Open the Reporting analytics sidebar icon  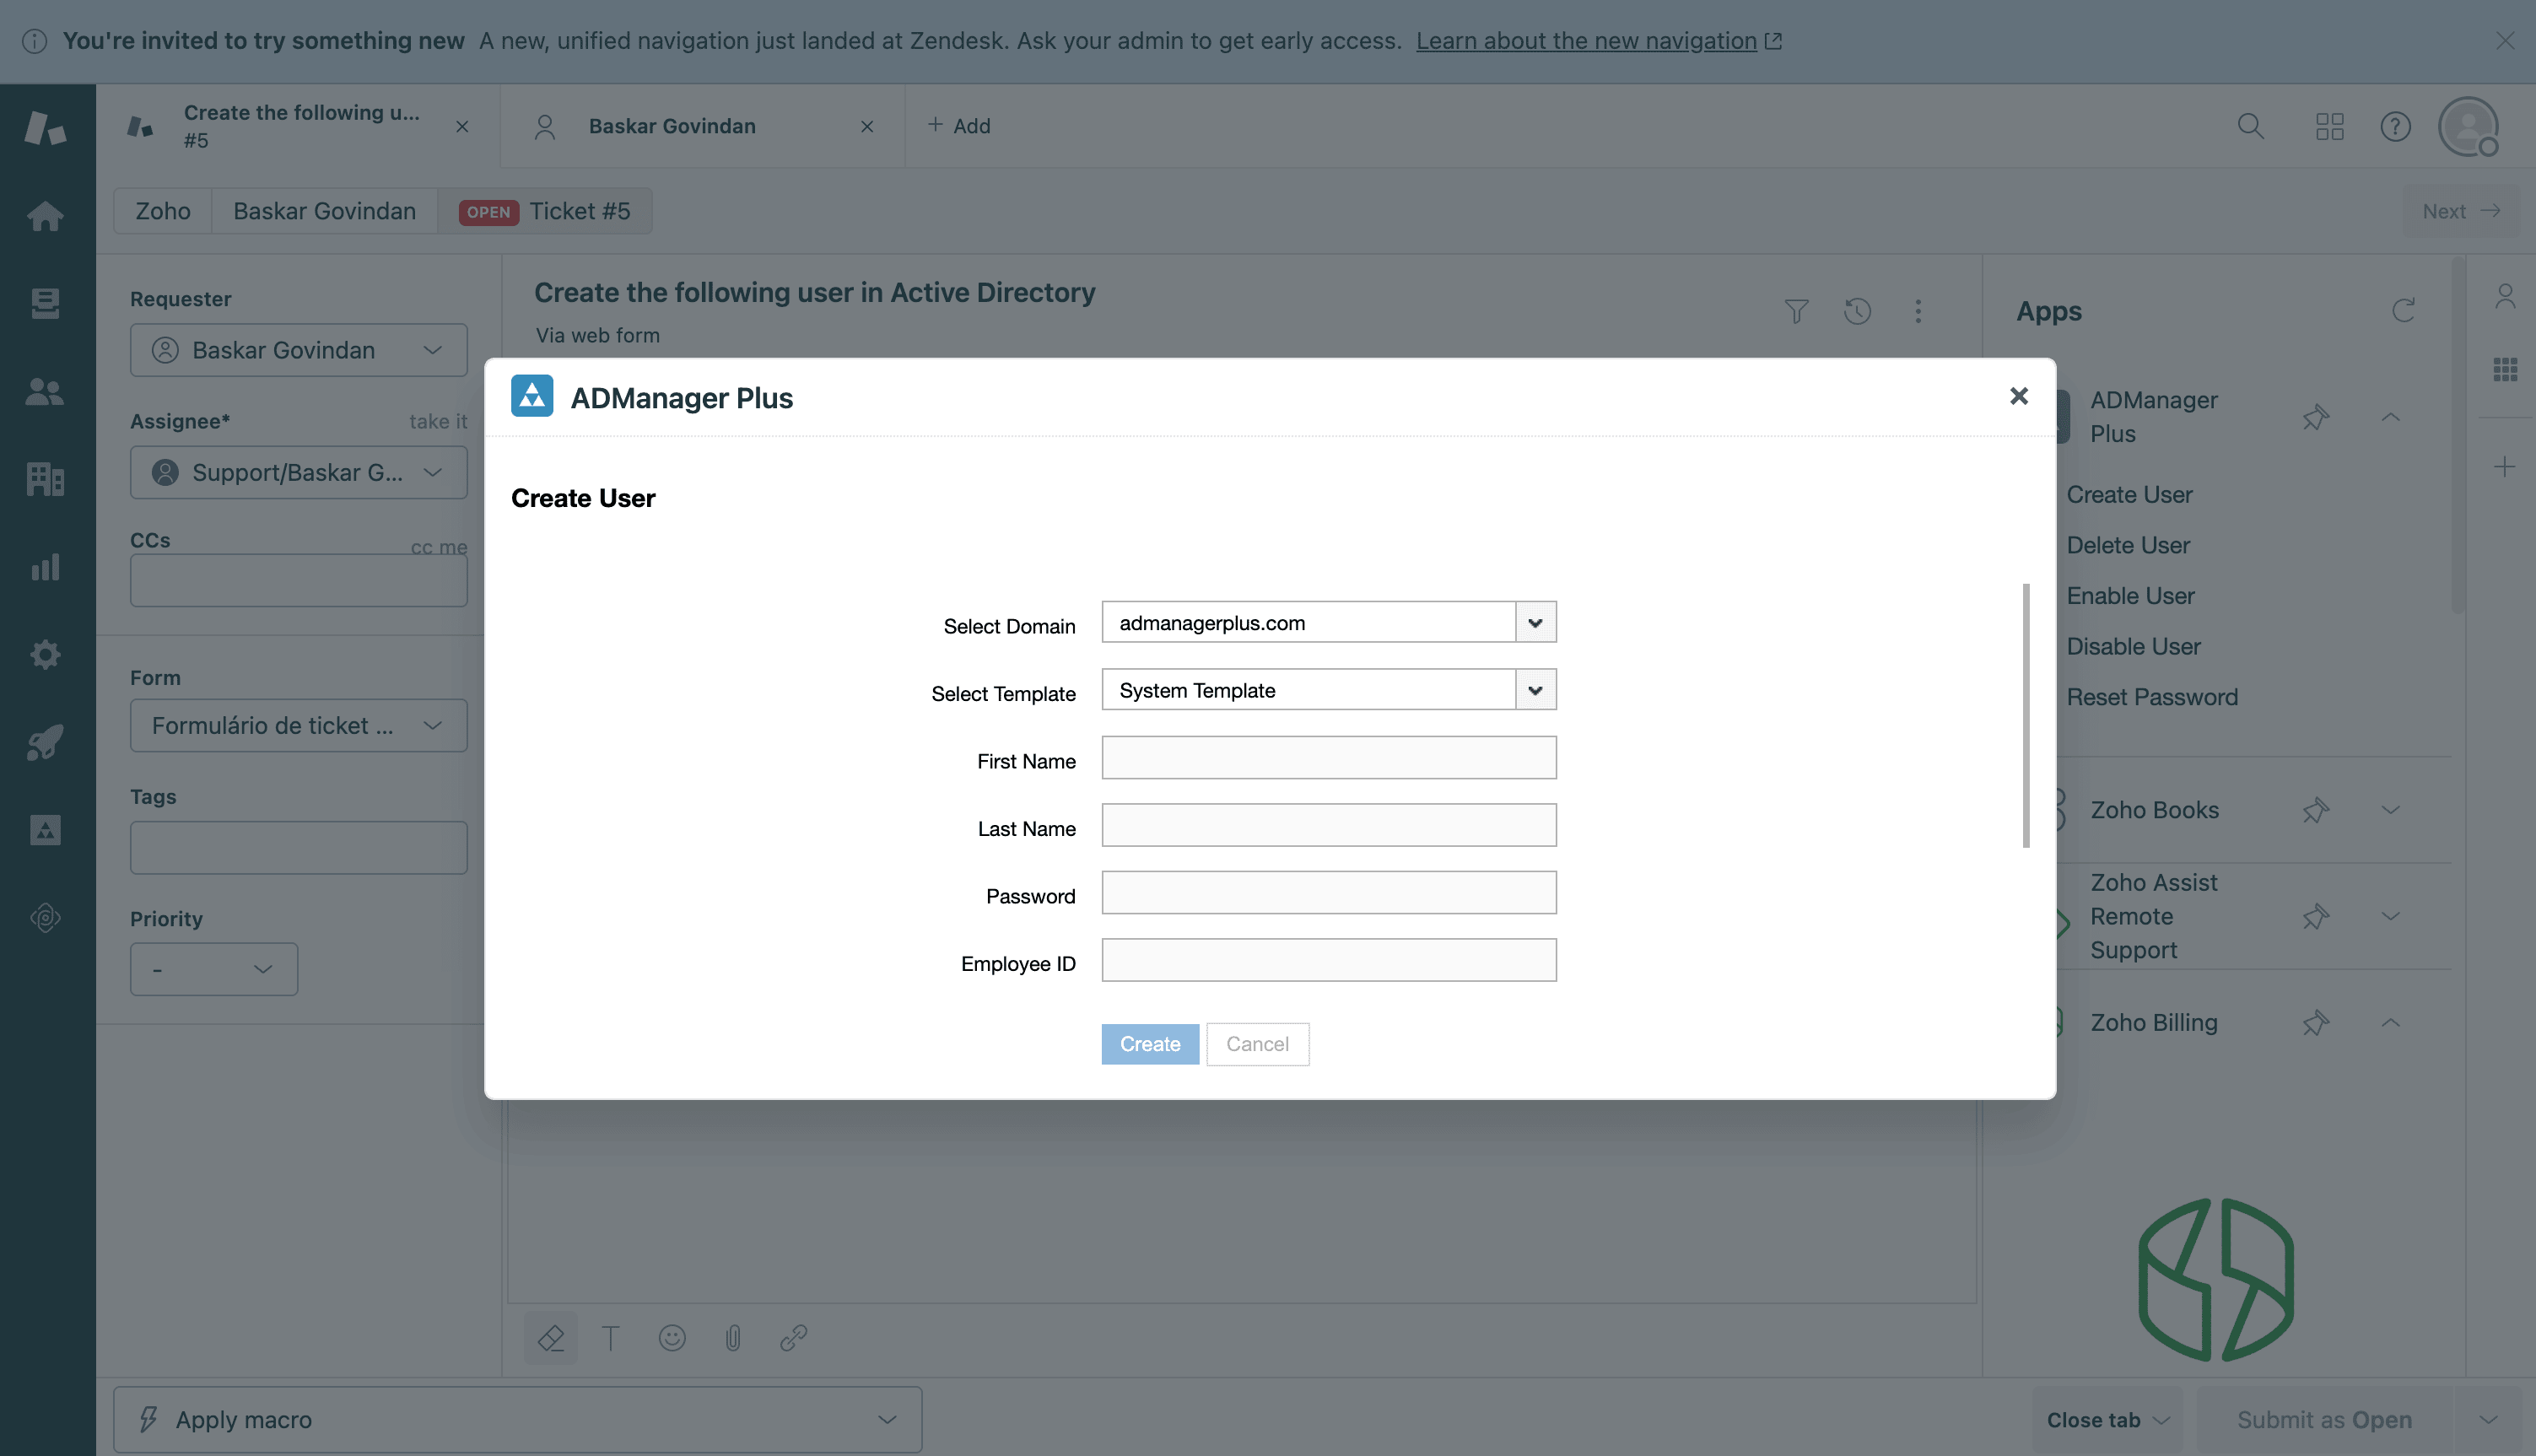[45, 567]
